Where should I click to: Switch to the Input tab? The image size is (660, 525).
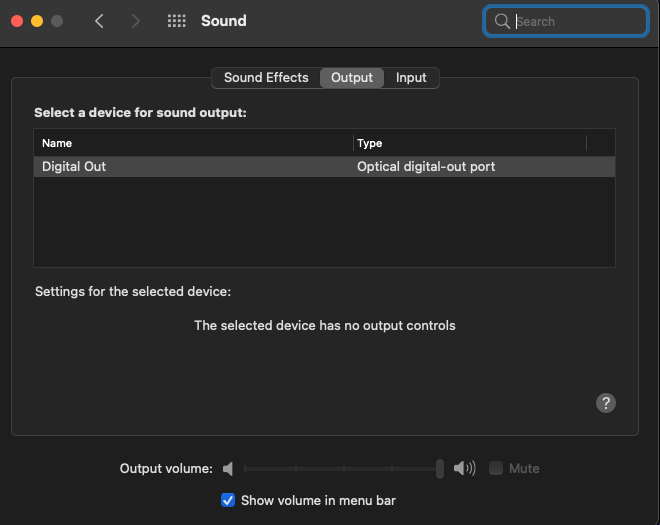coord(411,78)
